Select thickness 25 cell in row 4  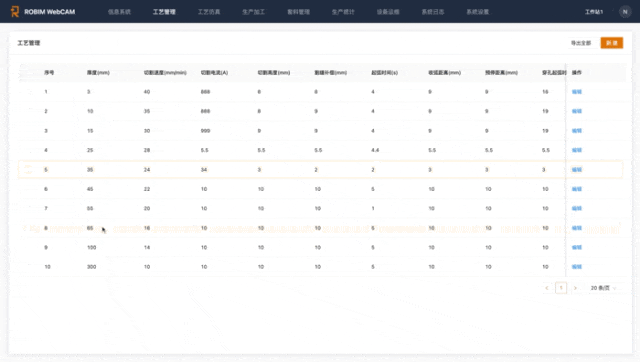(x=90, y=150)
